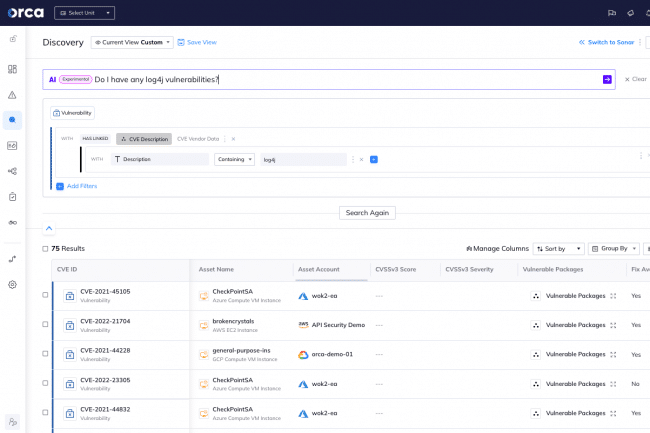Open the Containing operator dropdown
This screenshot has width=650, height=433.
point(234,159)
